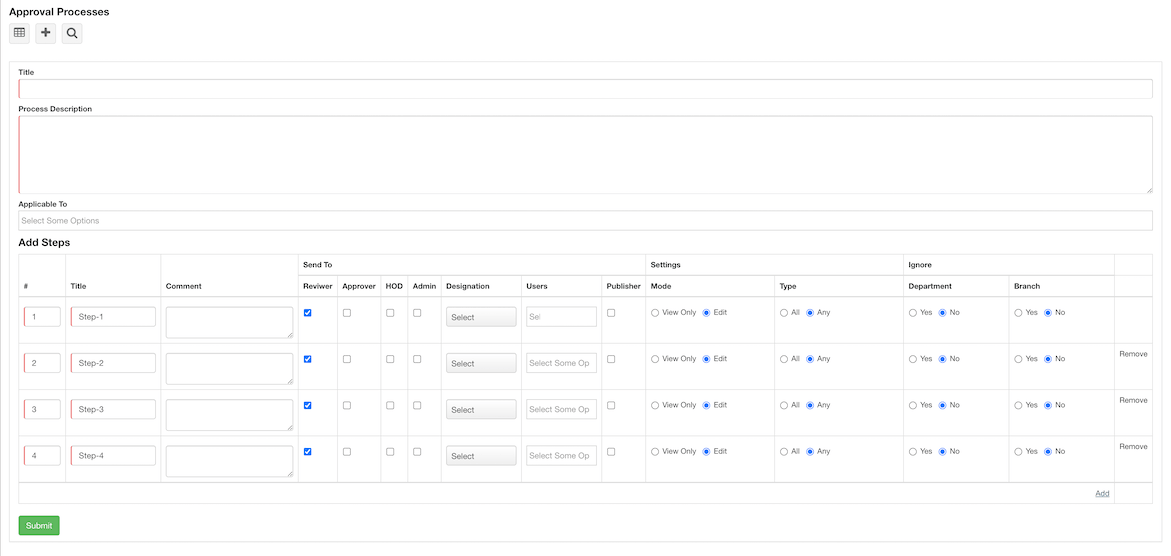
Task: Click the Step-4 title input
Action: click(113, 456)
